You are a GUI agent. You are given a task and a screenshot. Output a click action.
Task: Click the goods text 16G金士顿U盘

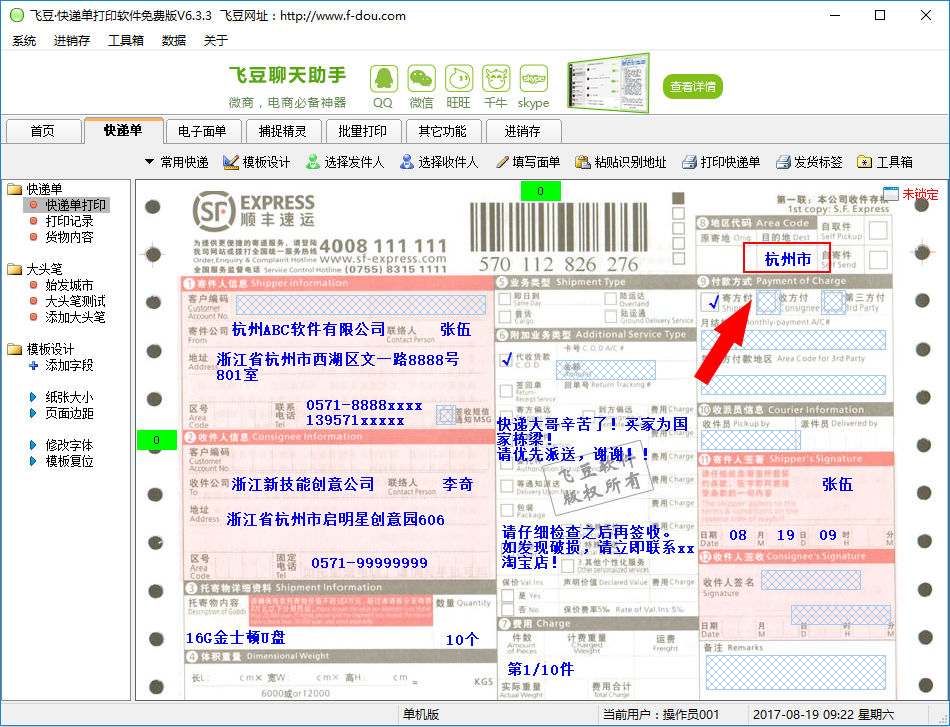coord(236,637)
